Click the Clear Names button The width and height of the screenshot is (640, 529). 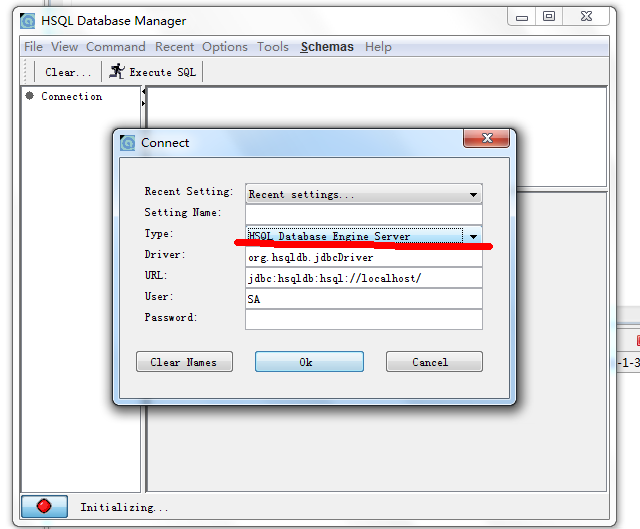click(184, 362)
